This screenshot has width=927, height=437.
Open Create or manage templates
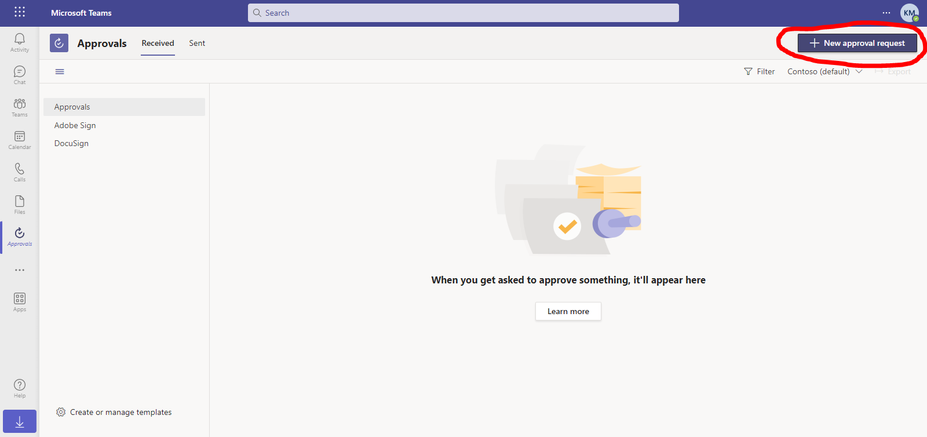pos(114,412)
